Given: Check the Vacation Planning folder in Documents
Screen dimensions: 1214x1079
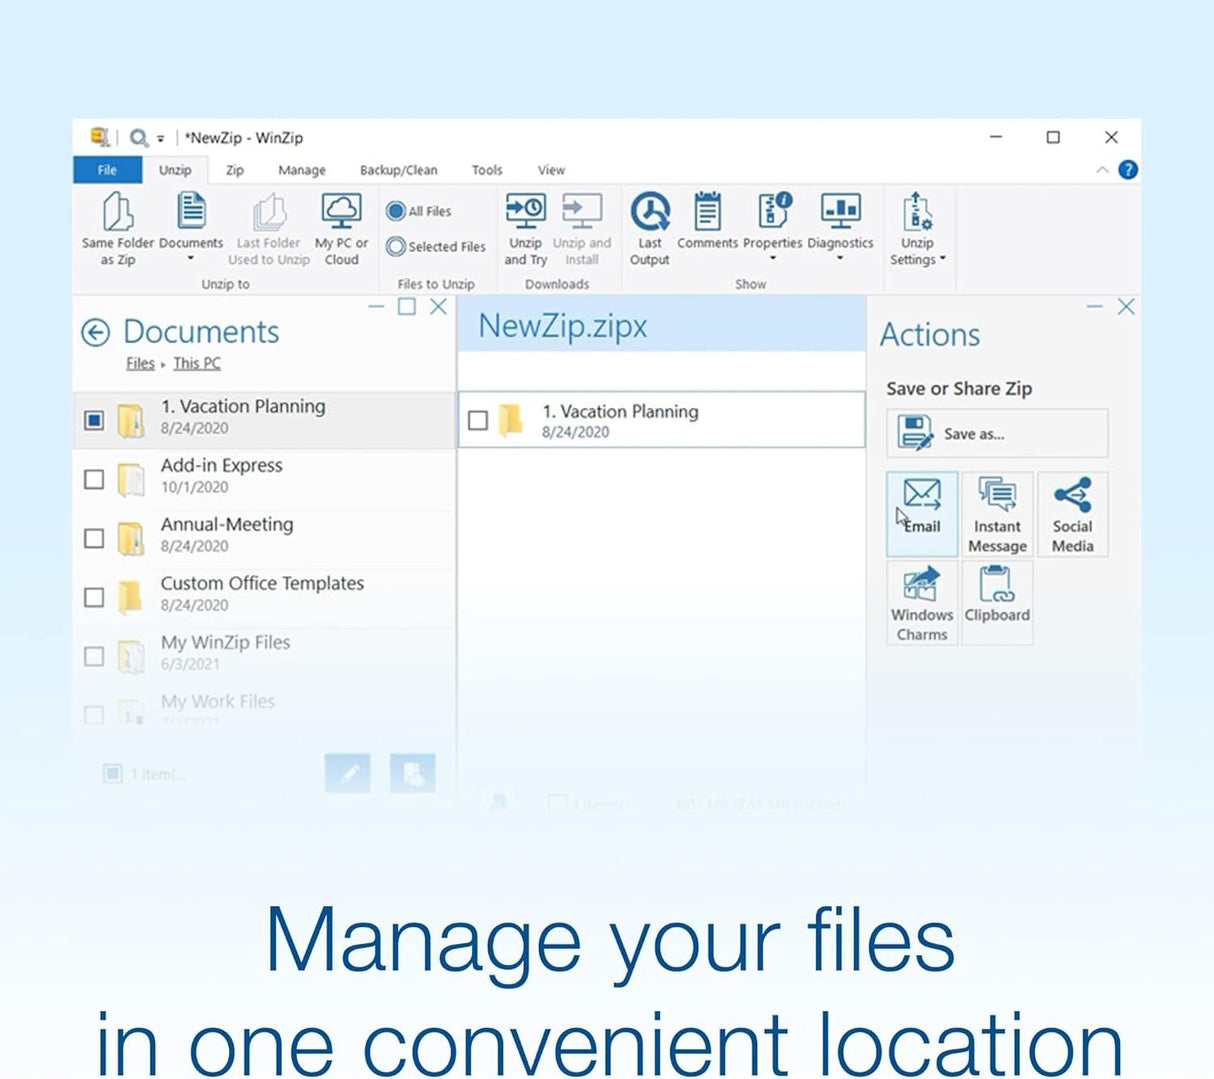Looking at the screenshot, I should [x=95, y=420].
